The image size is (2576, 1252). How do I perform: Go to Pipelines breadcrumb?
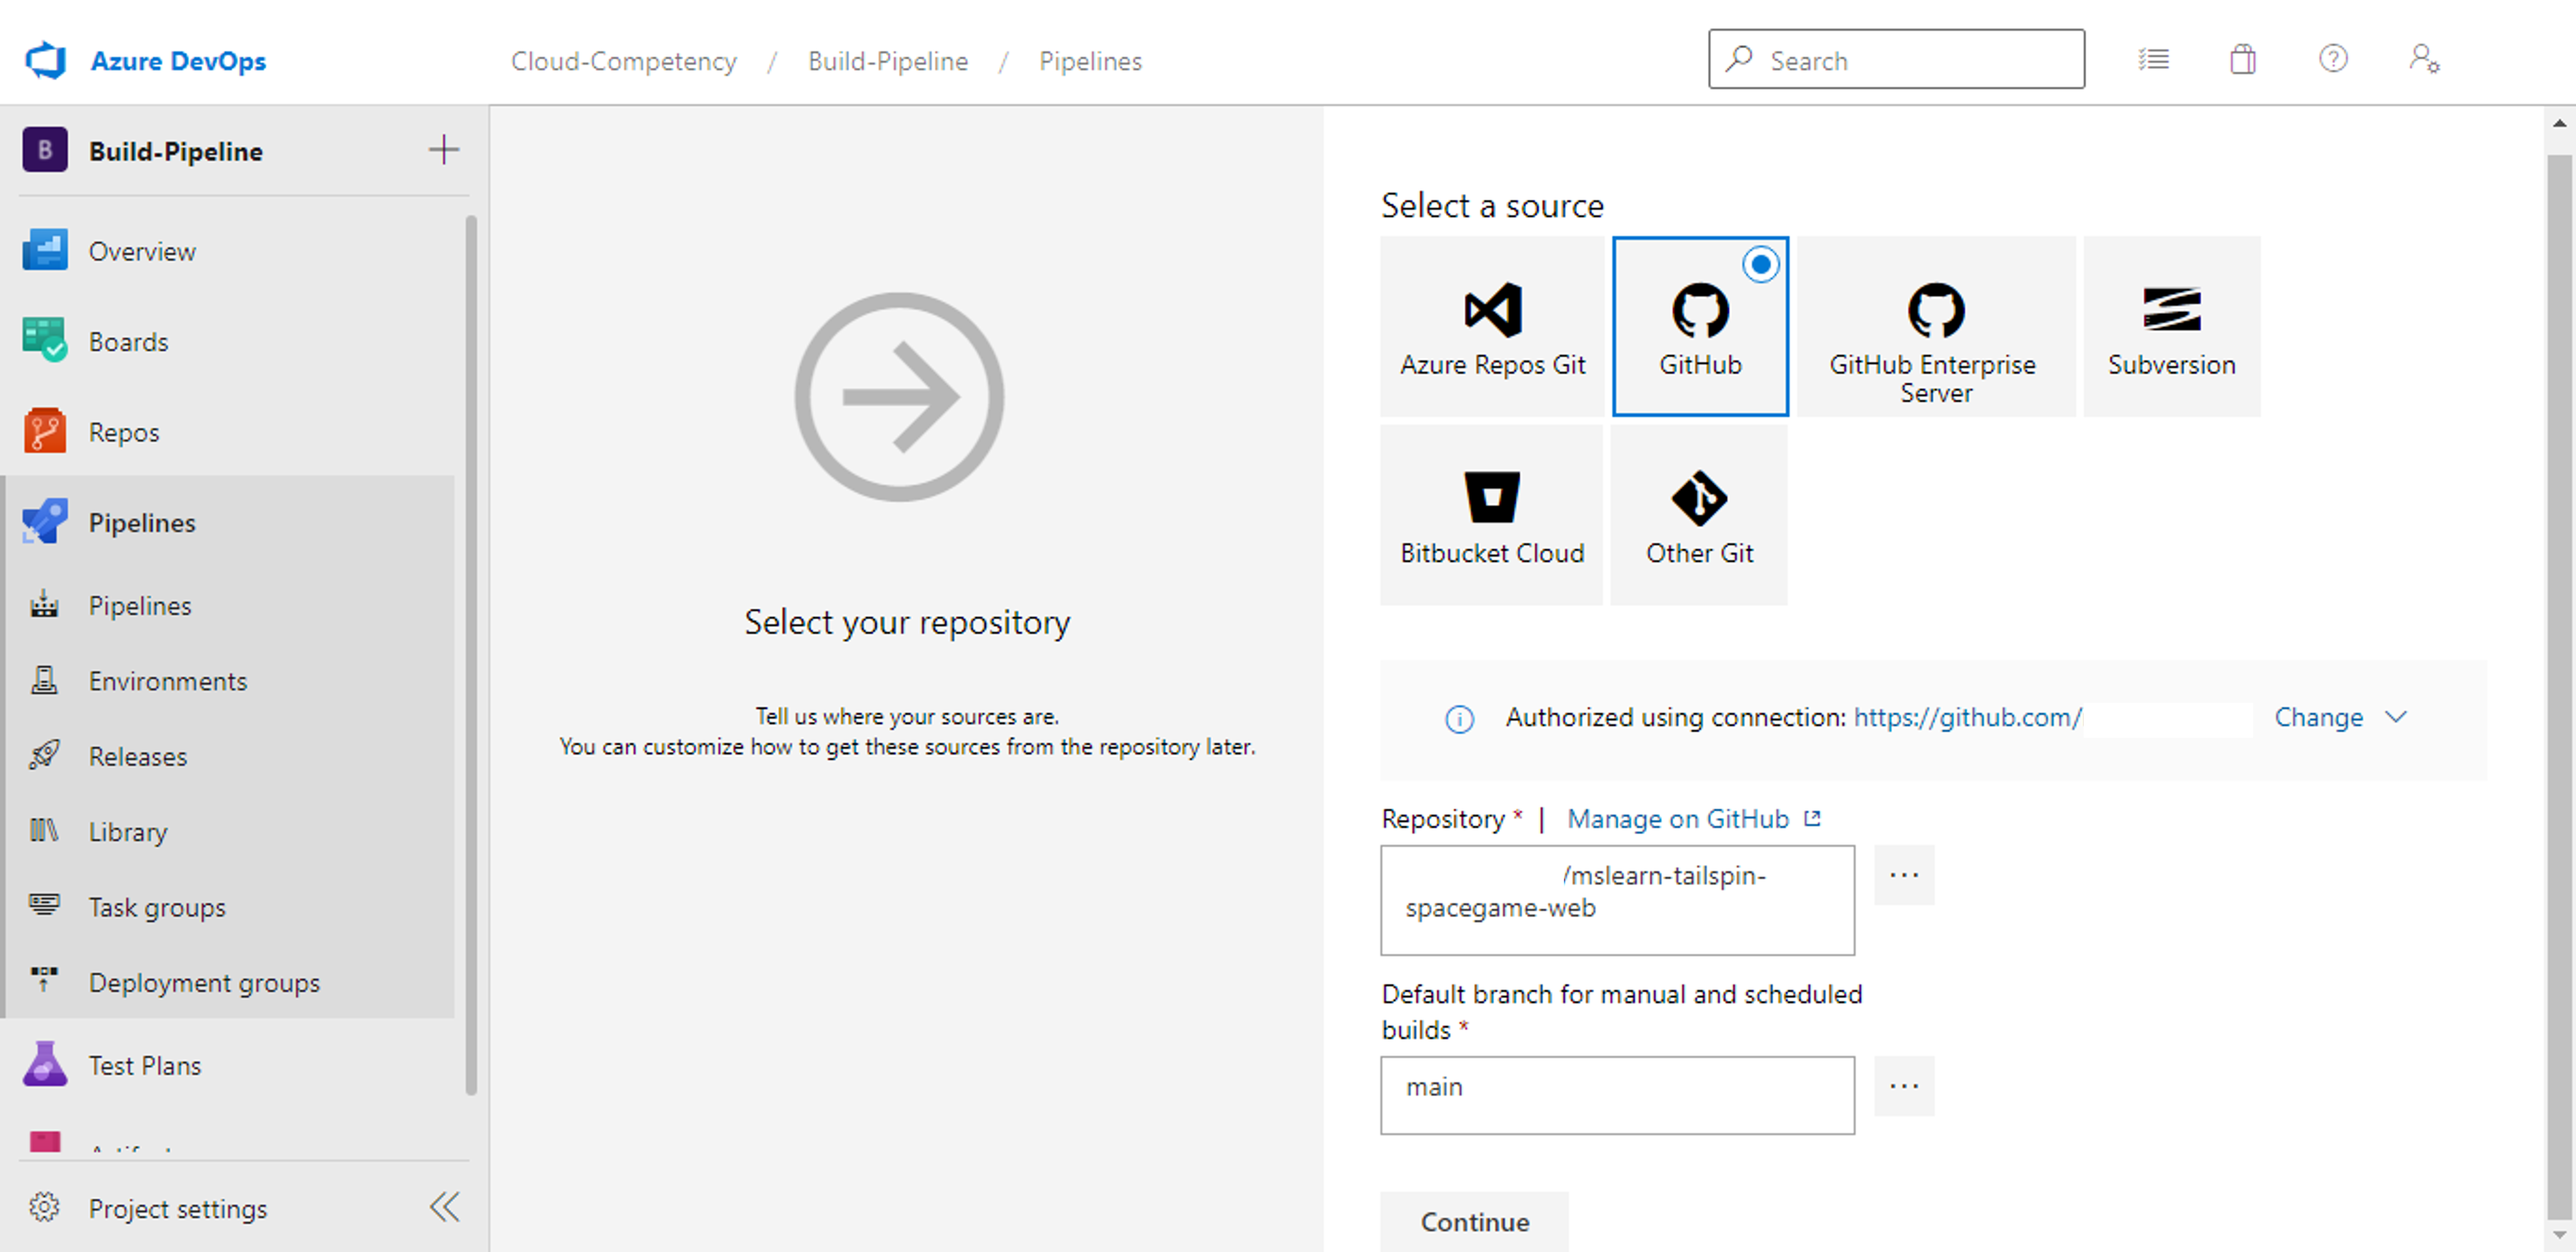tap(1090, 61)
